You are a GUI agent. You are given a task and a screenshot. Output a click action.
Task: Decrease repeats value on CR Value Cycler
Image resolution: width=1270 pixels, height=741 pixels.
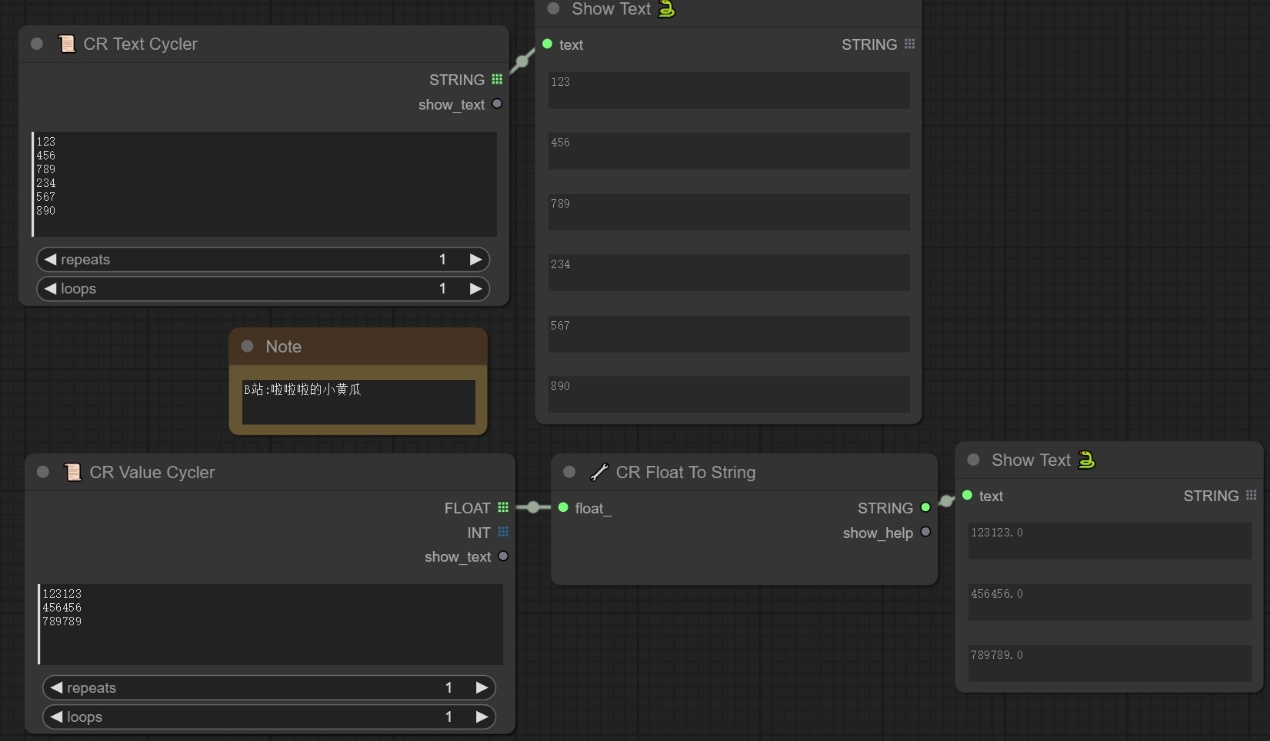coord(56,688)
